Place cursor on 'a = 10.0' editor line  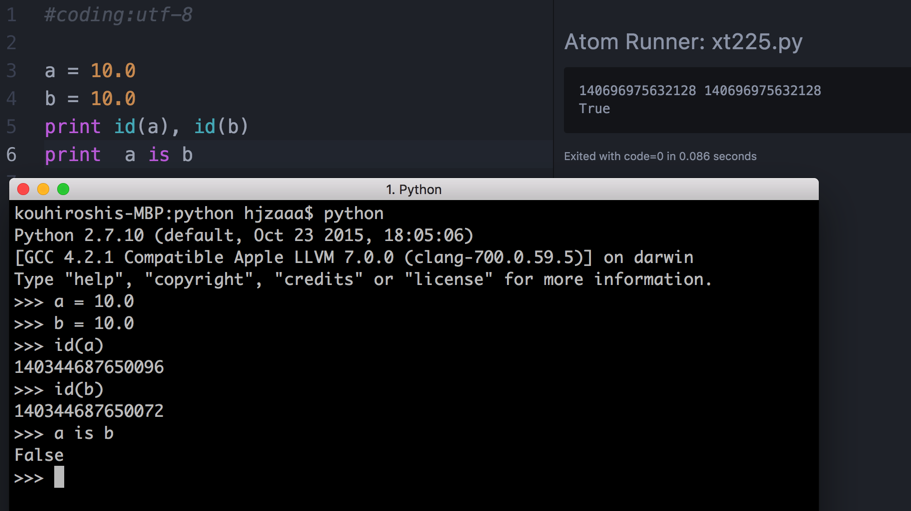click(x=90, y=71)
